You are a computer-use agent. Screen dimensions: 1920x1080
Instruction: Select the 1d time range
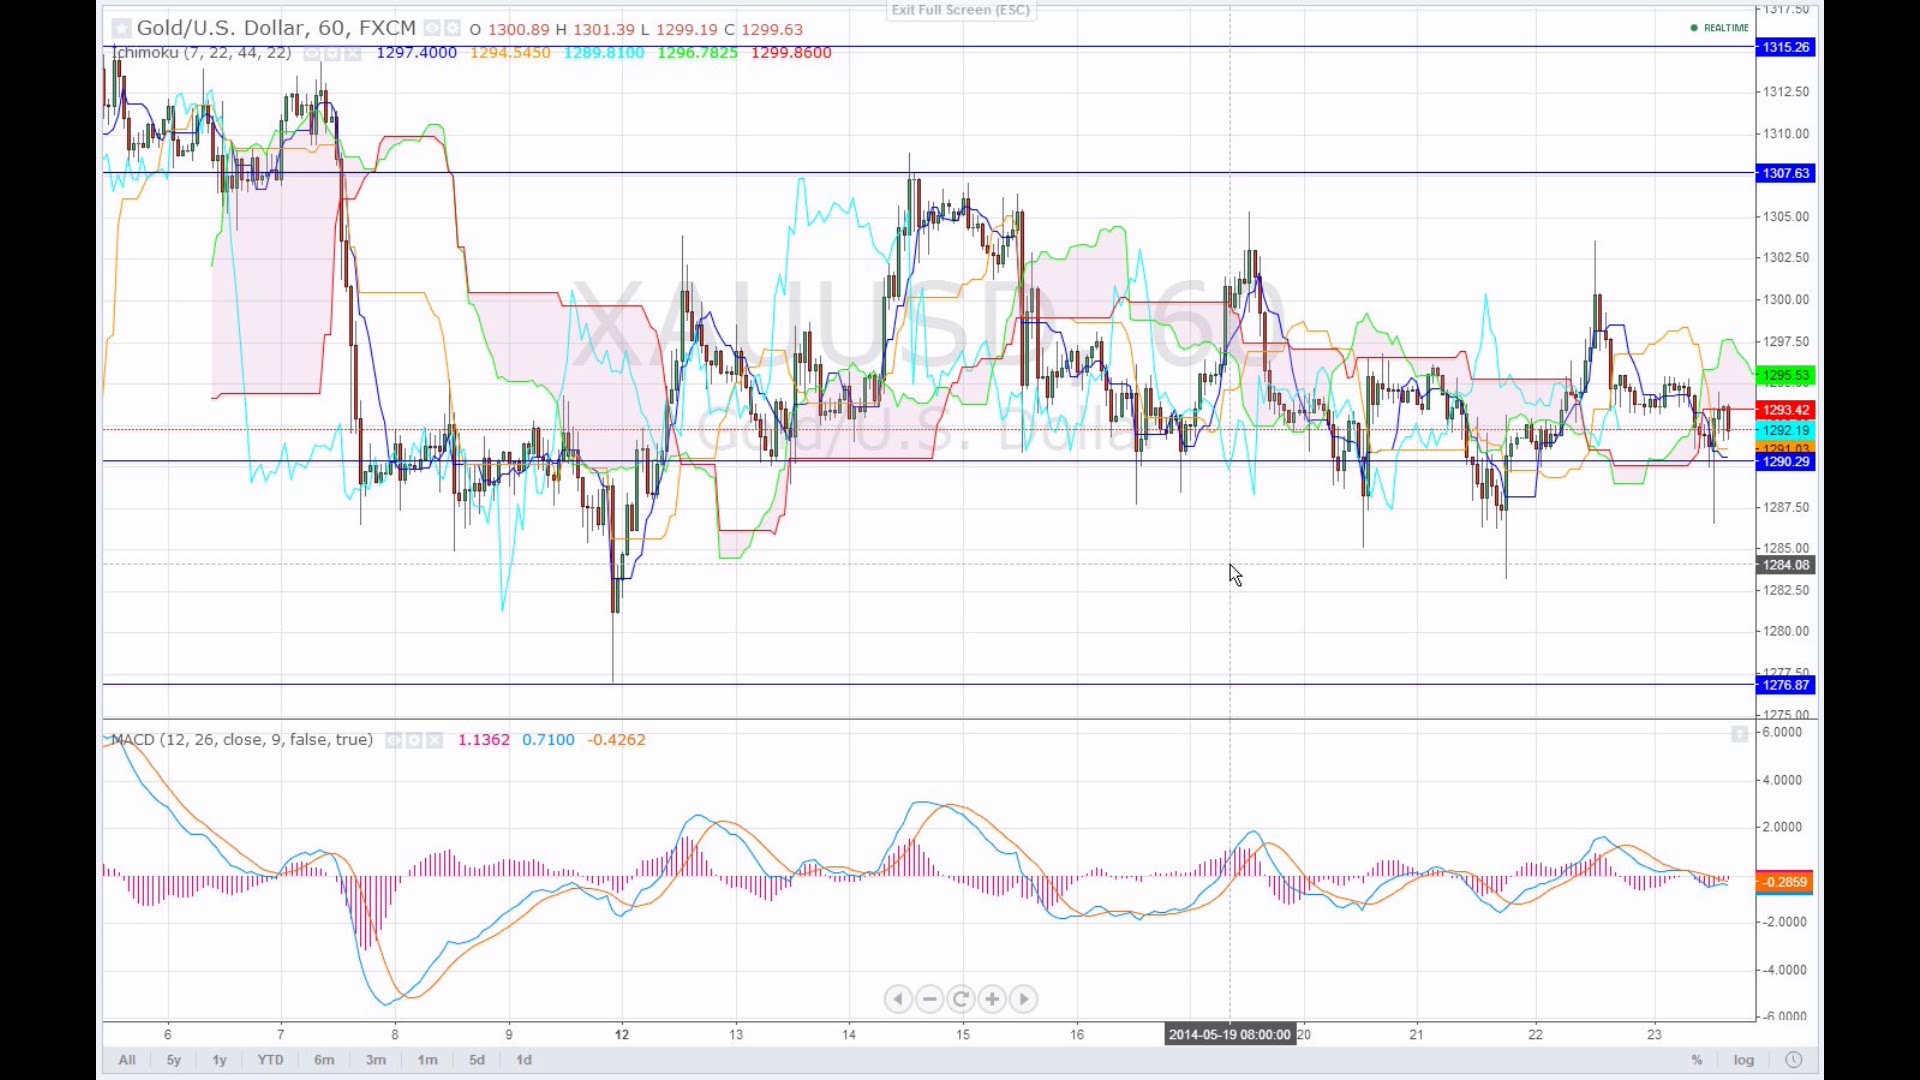[524, 1060]
